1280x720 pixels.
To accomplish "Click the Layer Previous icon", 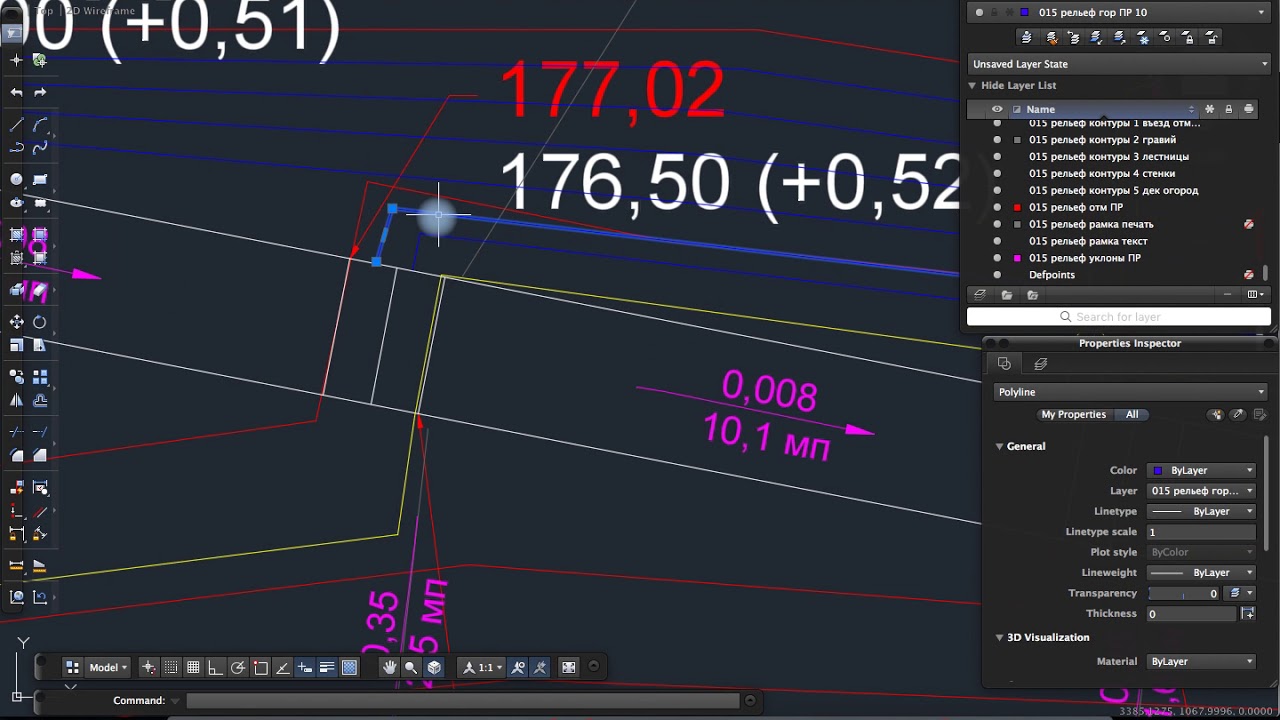I will coord(1074,37).
